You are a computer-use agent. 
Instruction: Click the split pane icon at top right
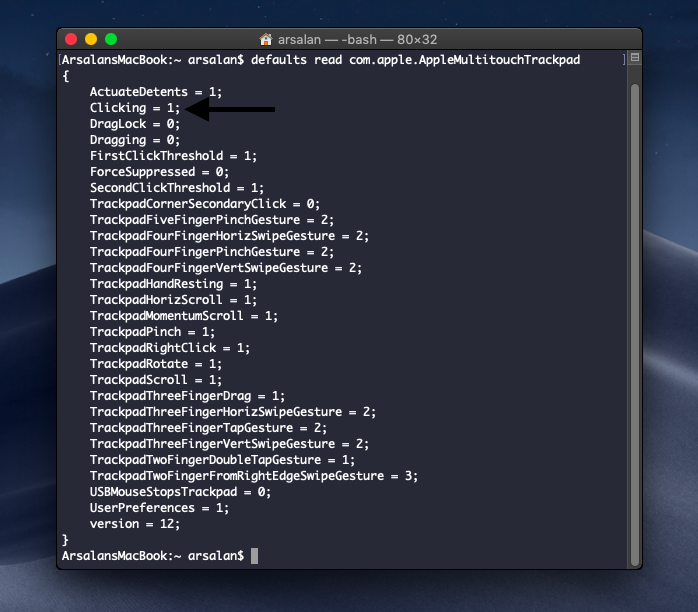pos(635,57)
